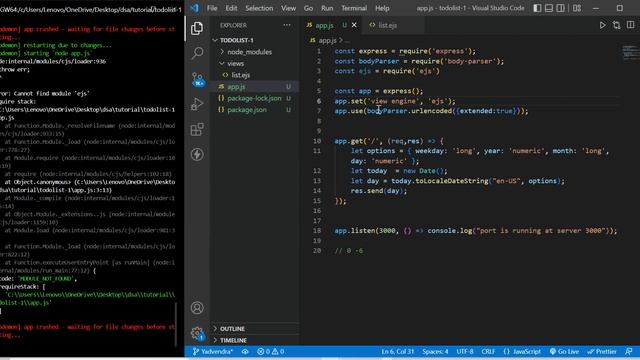This screenshot has height=360, width=640.
Task: Toggle the bottom panel layout icon
Action: pyautogui.click(x=549, y=8)
